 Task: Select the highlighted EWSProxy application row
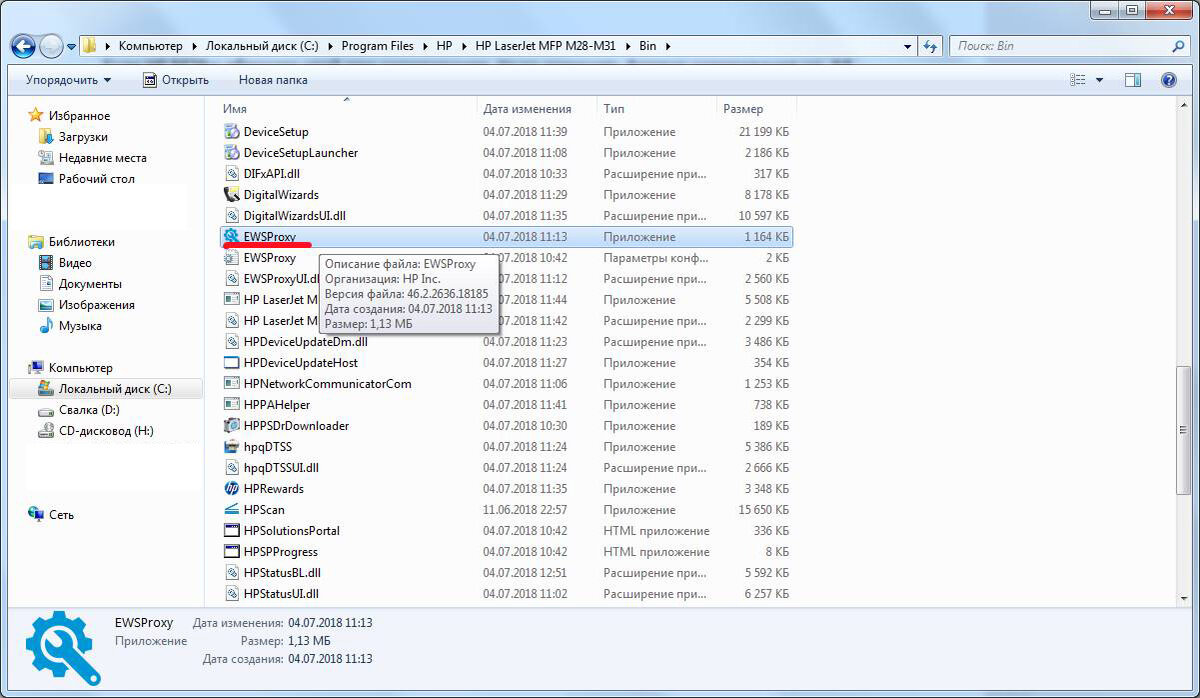pyautogui.click(x=506, y=237)
